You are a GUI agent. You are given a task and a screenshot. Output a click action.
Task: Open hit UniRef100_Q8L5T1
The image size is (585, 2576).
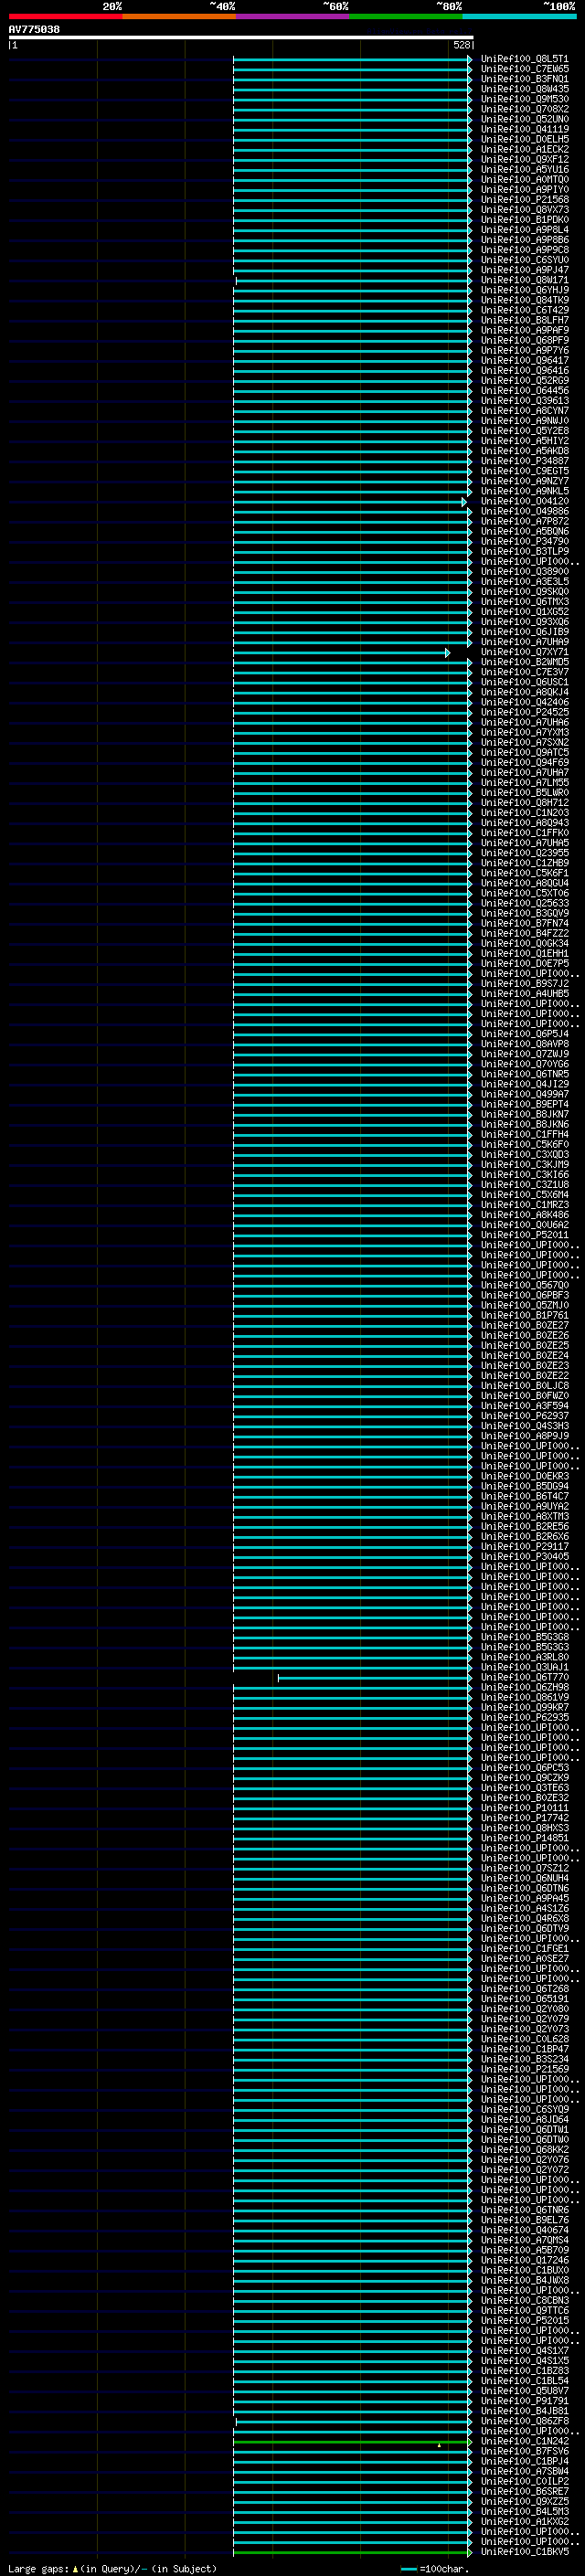524,59
